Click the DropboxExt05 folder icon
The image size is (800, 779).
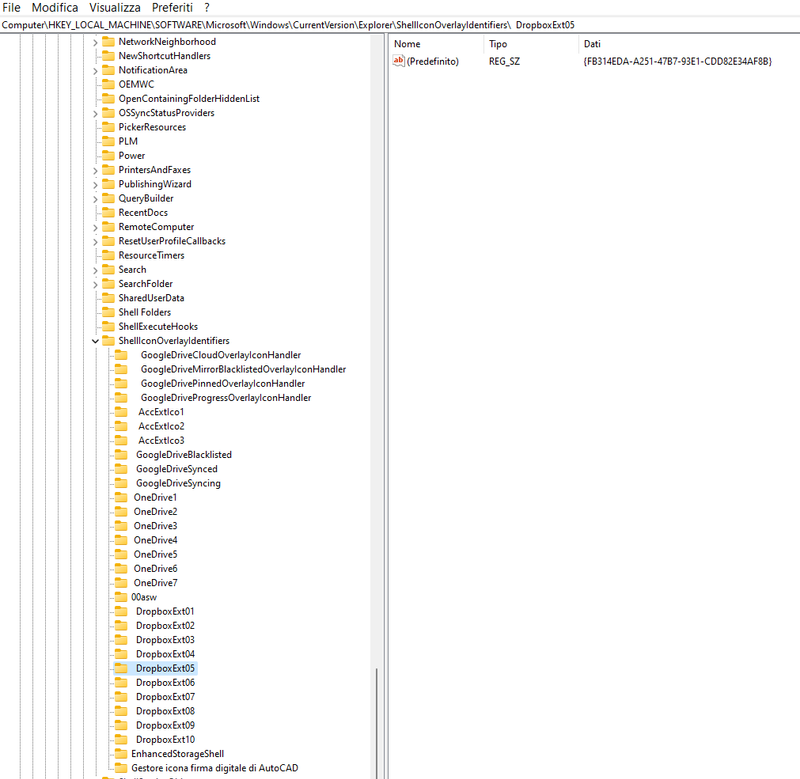click(122, 668)
